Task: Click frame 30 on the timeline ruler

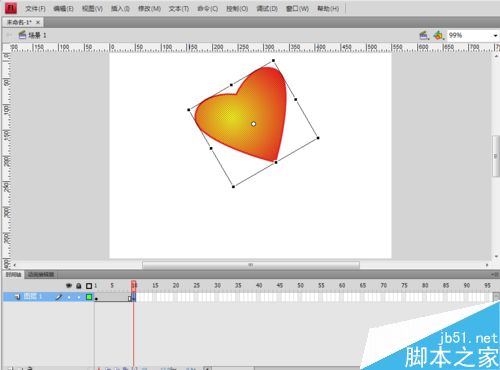Action: tap(217, 285)
